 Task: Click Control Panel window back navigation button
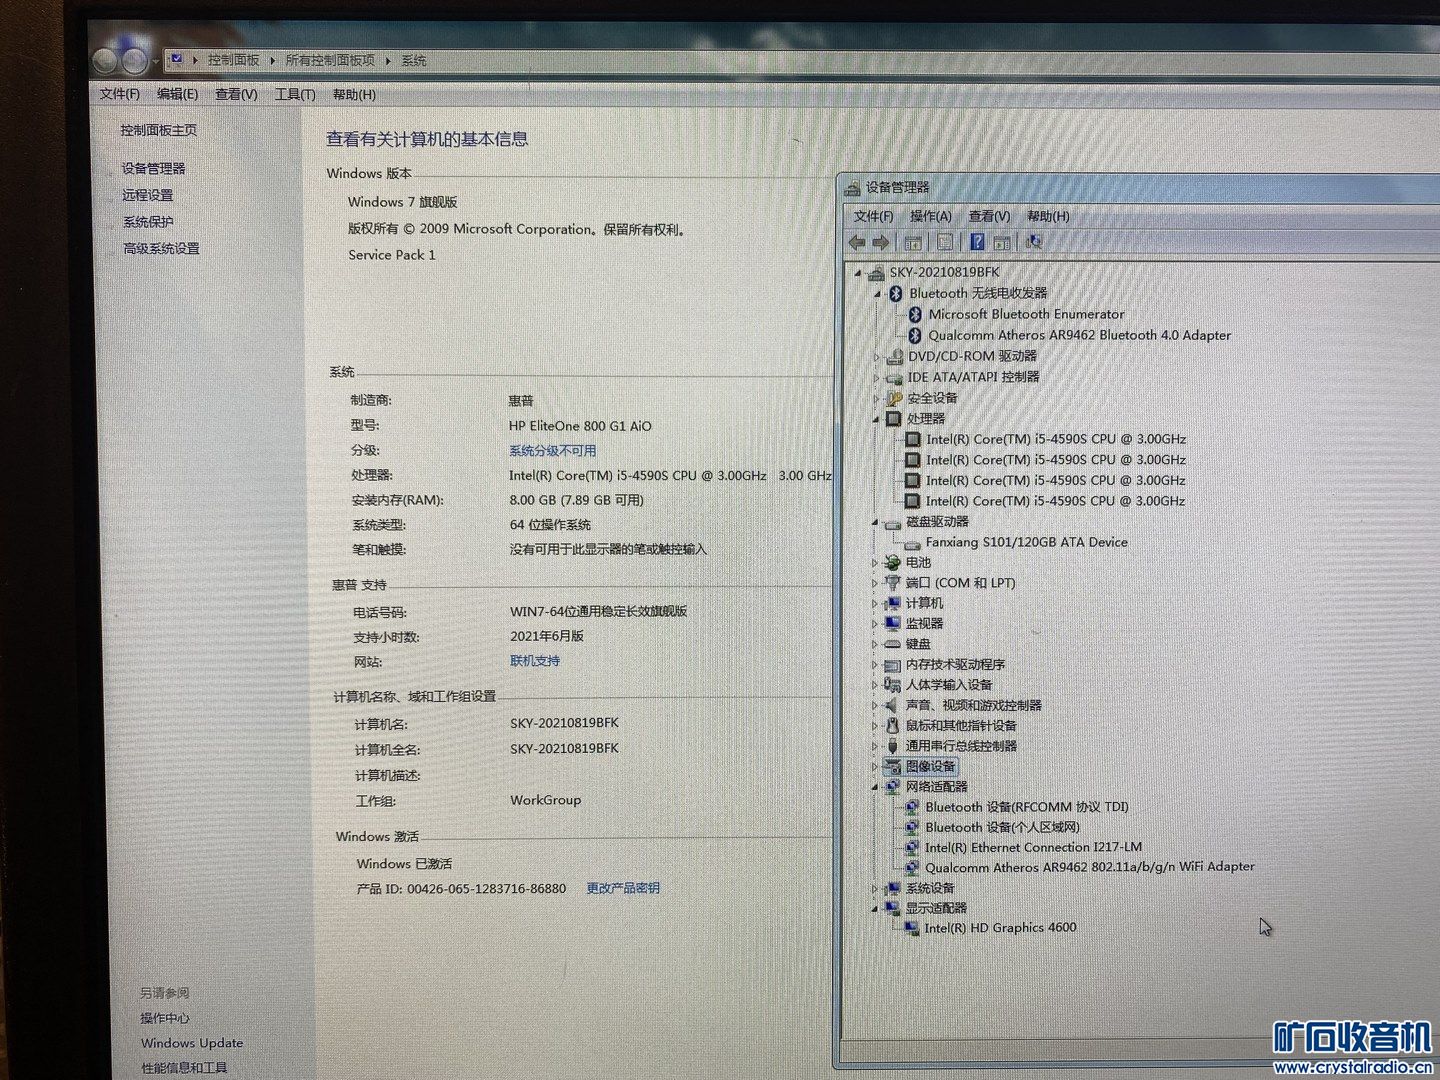pos(105,61)
